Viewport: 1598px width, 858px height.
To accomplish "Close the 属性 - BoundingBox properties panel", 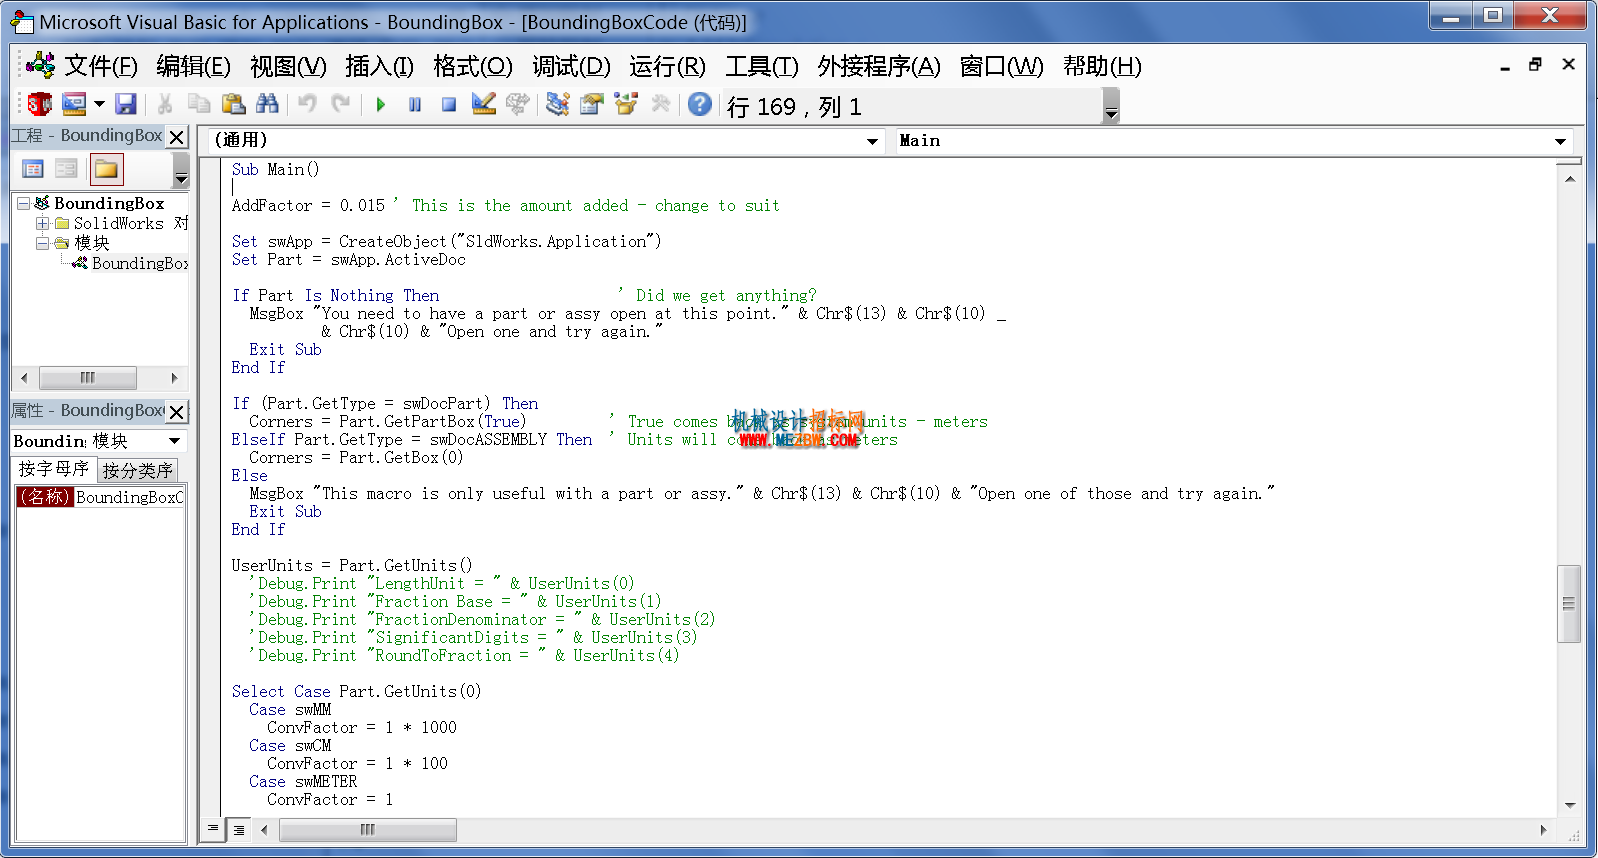I will (177, 412).
